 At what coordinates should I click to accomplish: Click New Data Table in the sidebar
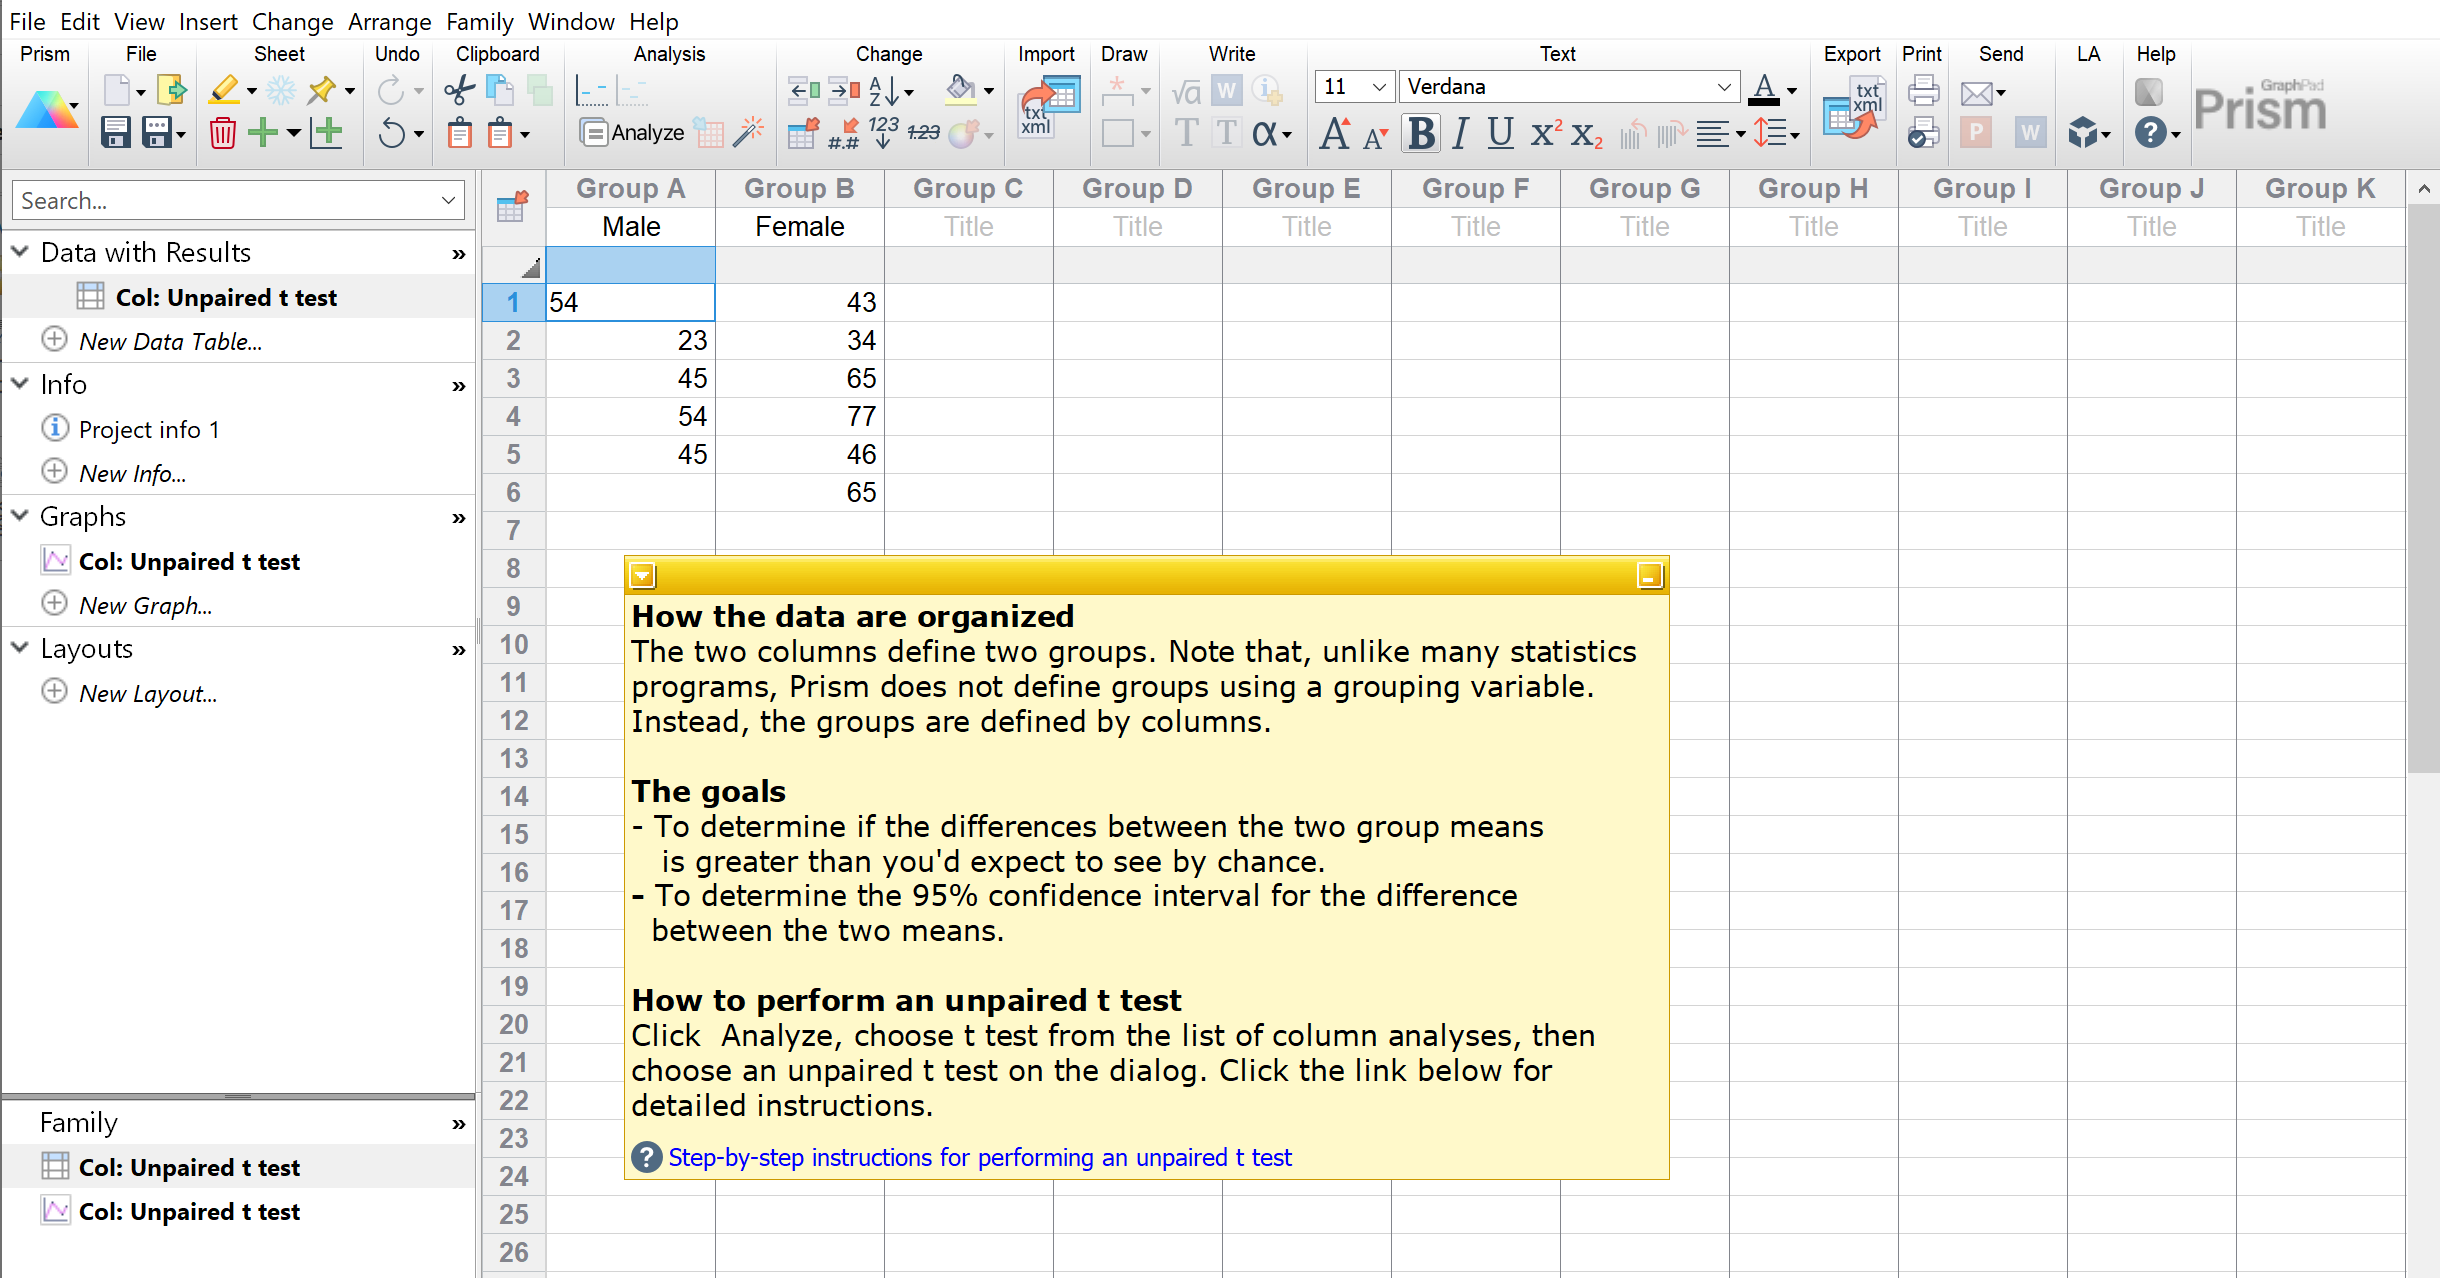[170, 340]
